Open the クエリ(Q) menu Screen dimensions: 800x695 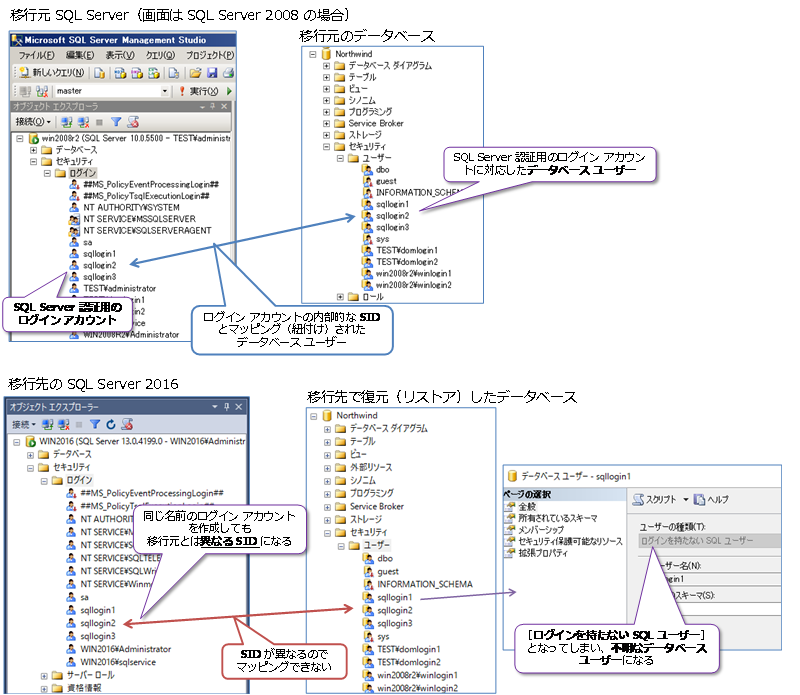[x=160, y=55]
